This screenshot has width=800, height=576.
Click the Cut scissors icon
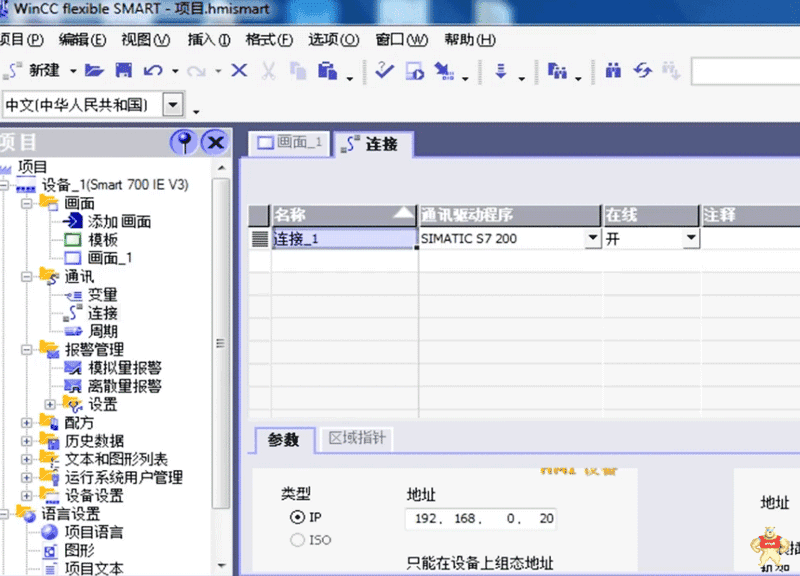268,70
